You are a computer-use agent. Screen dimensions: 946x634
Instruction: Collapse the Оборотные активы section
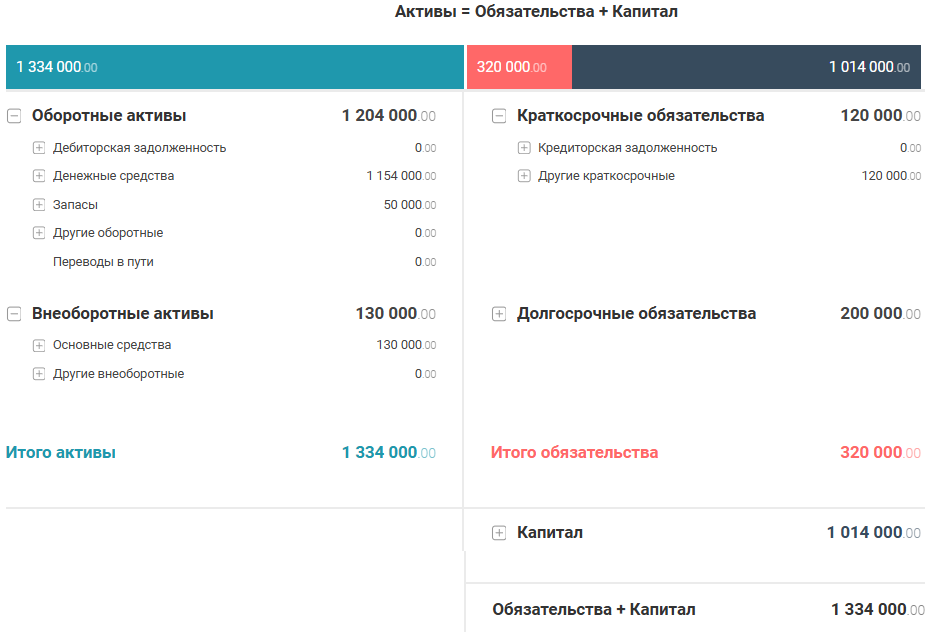pos(14,116)
